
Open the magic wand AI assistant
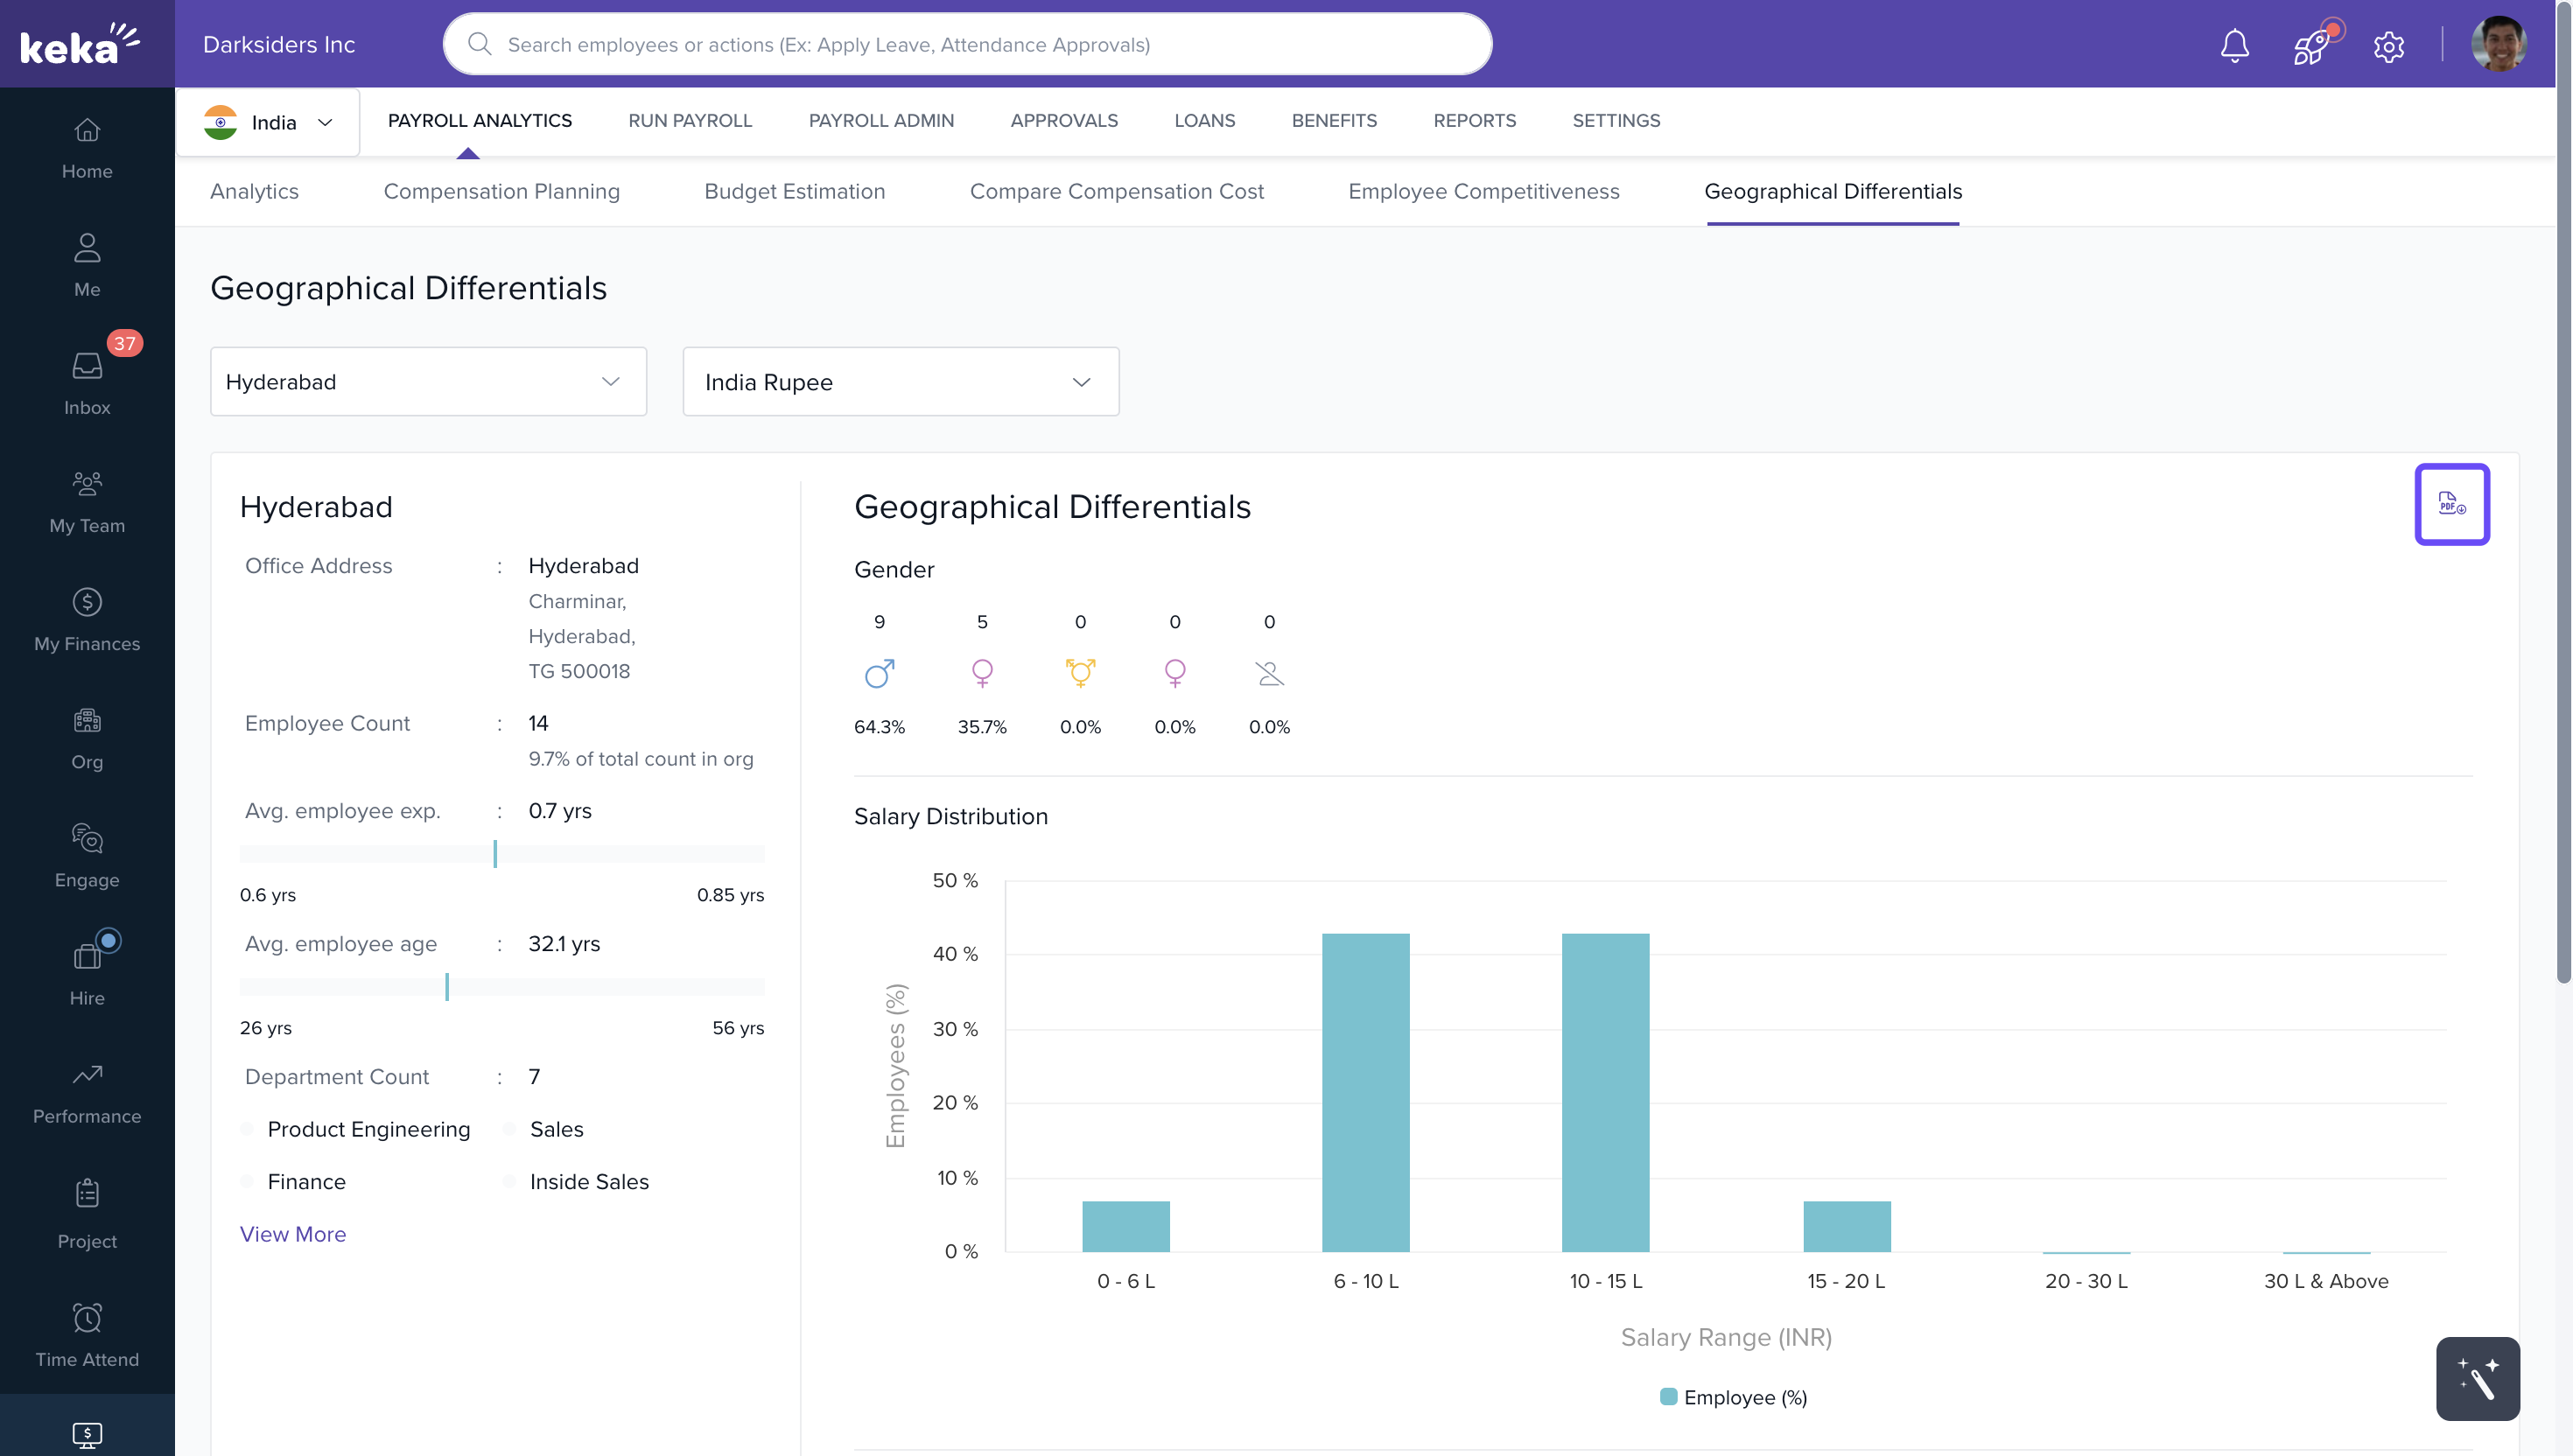coord(2477,1379)
